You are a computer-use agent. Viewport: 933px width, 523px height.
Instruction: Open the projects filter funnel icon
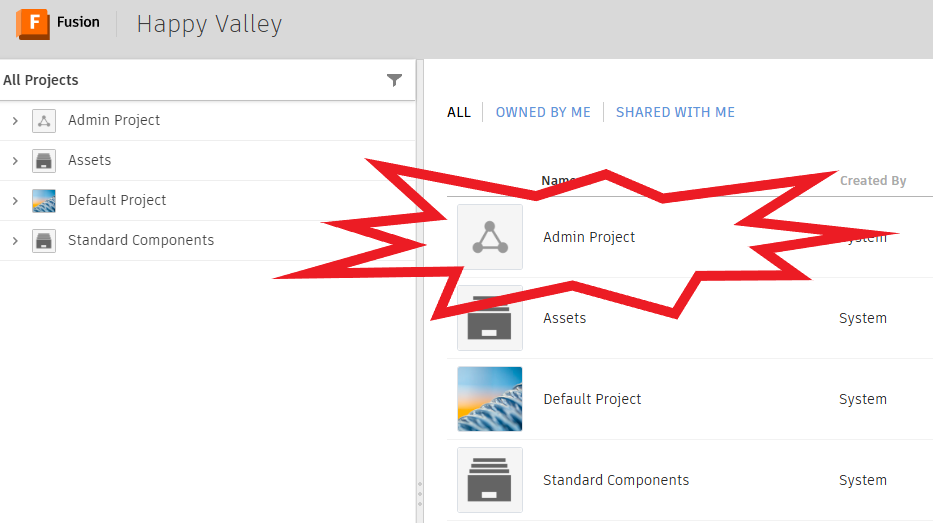(x=394, y=80)
